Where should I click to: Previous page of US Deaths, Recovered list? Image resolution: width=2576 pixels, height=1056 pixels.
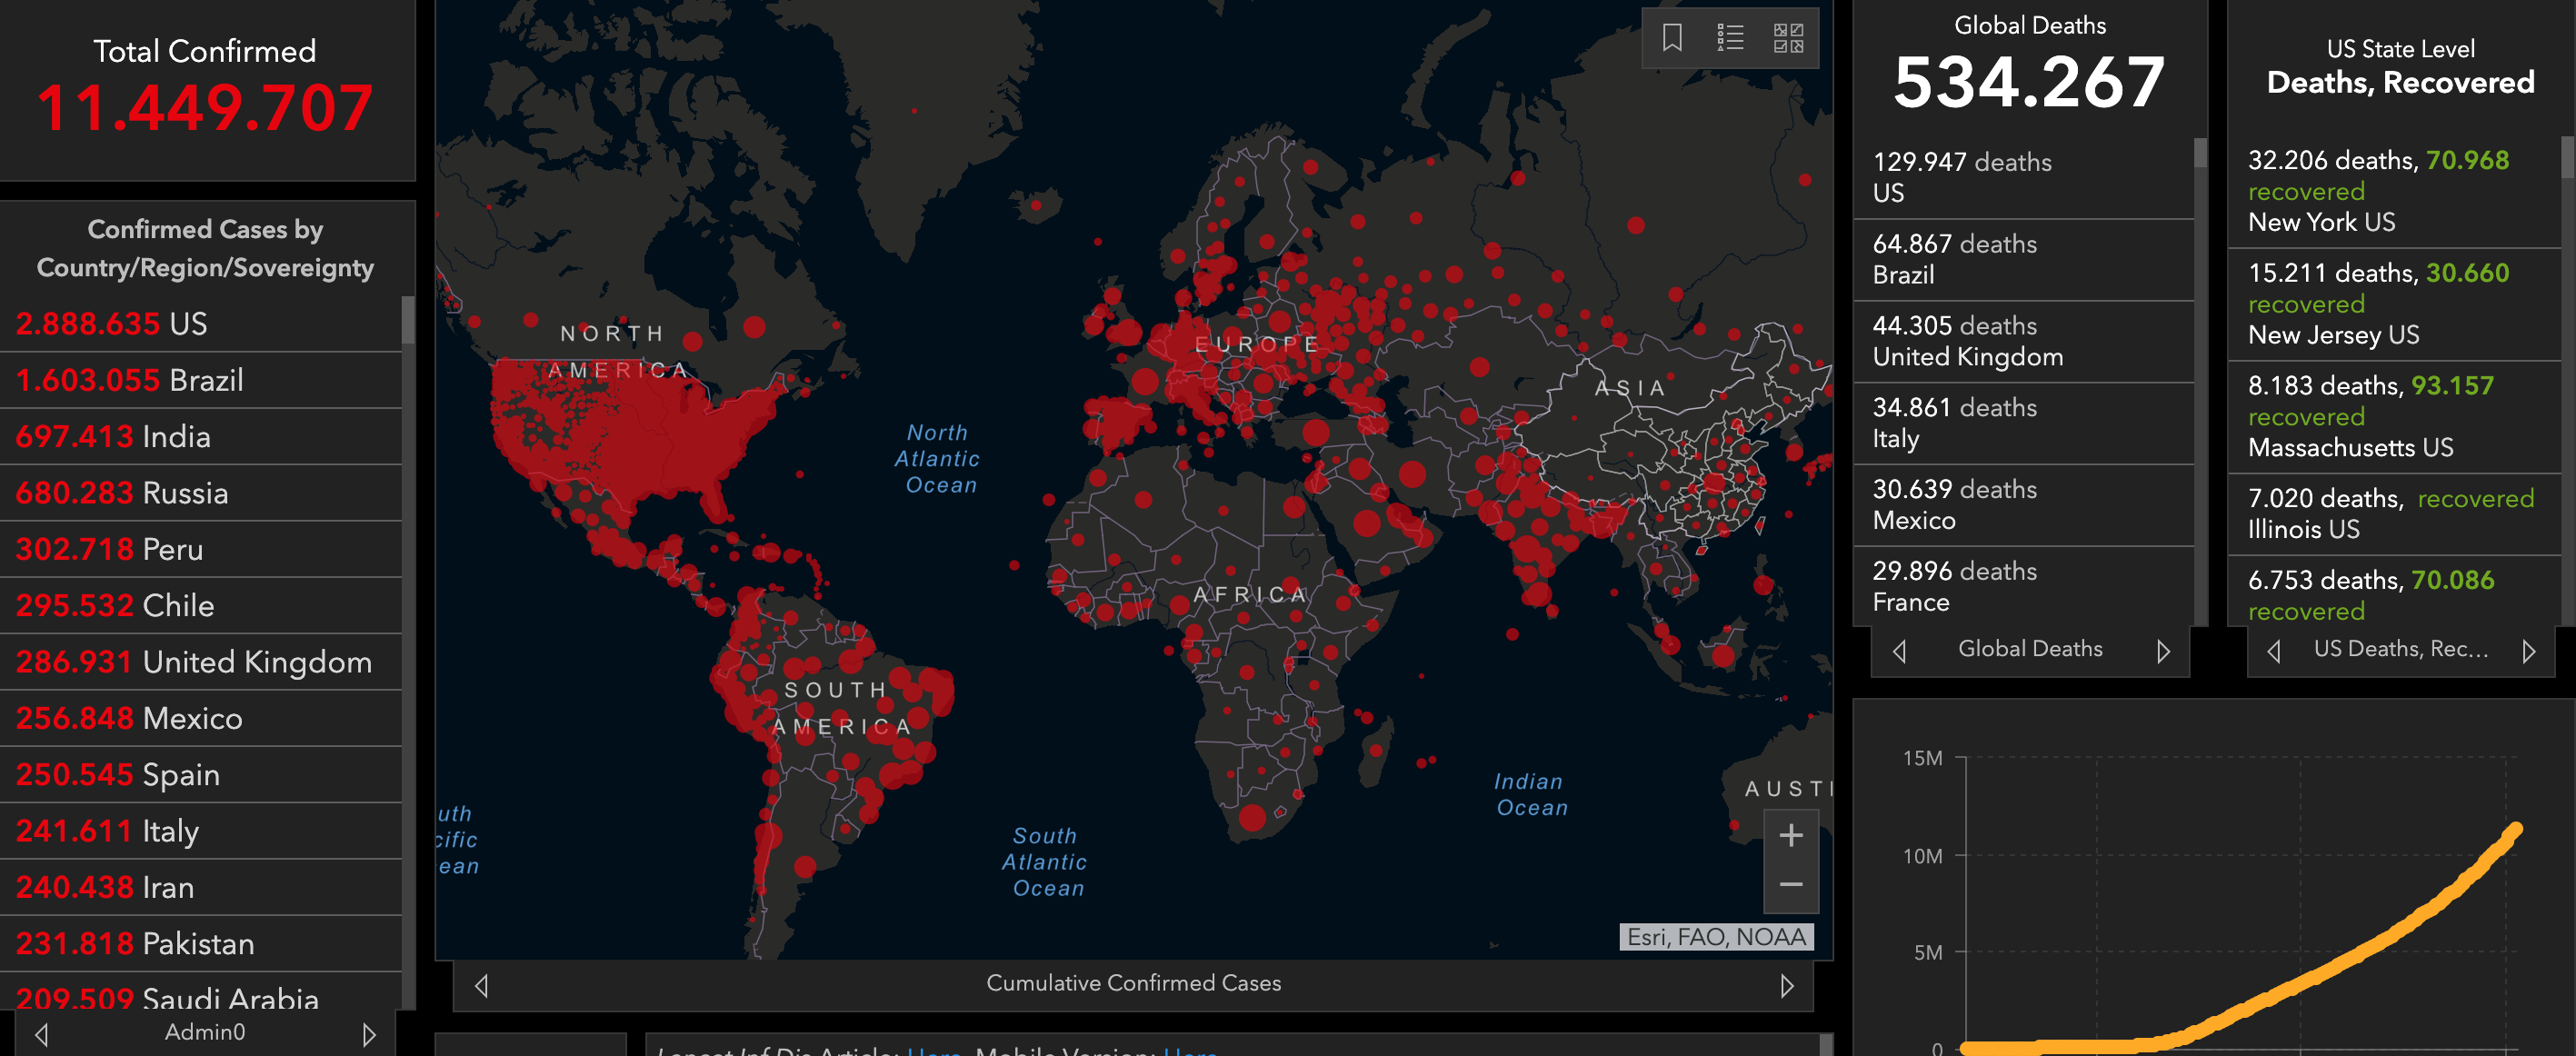point(2274,651)
